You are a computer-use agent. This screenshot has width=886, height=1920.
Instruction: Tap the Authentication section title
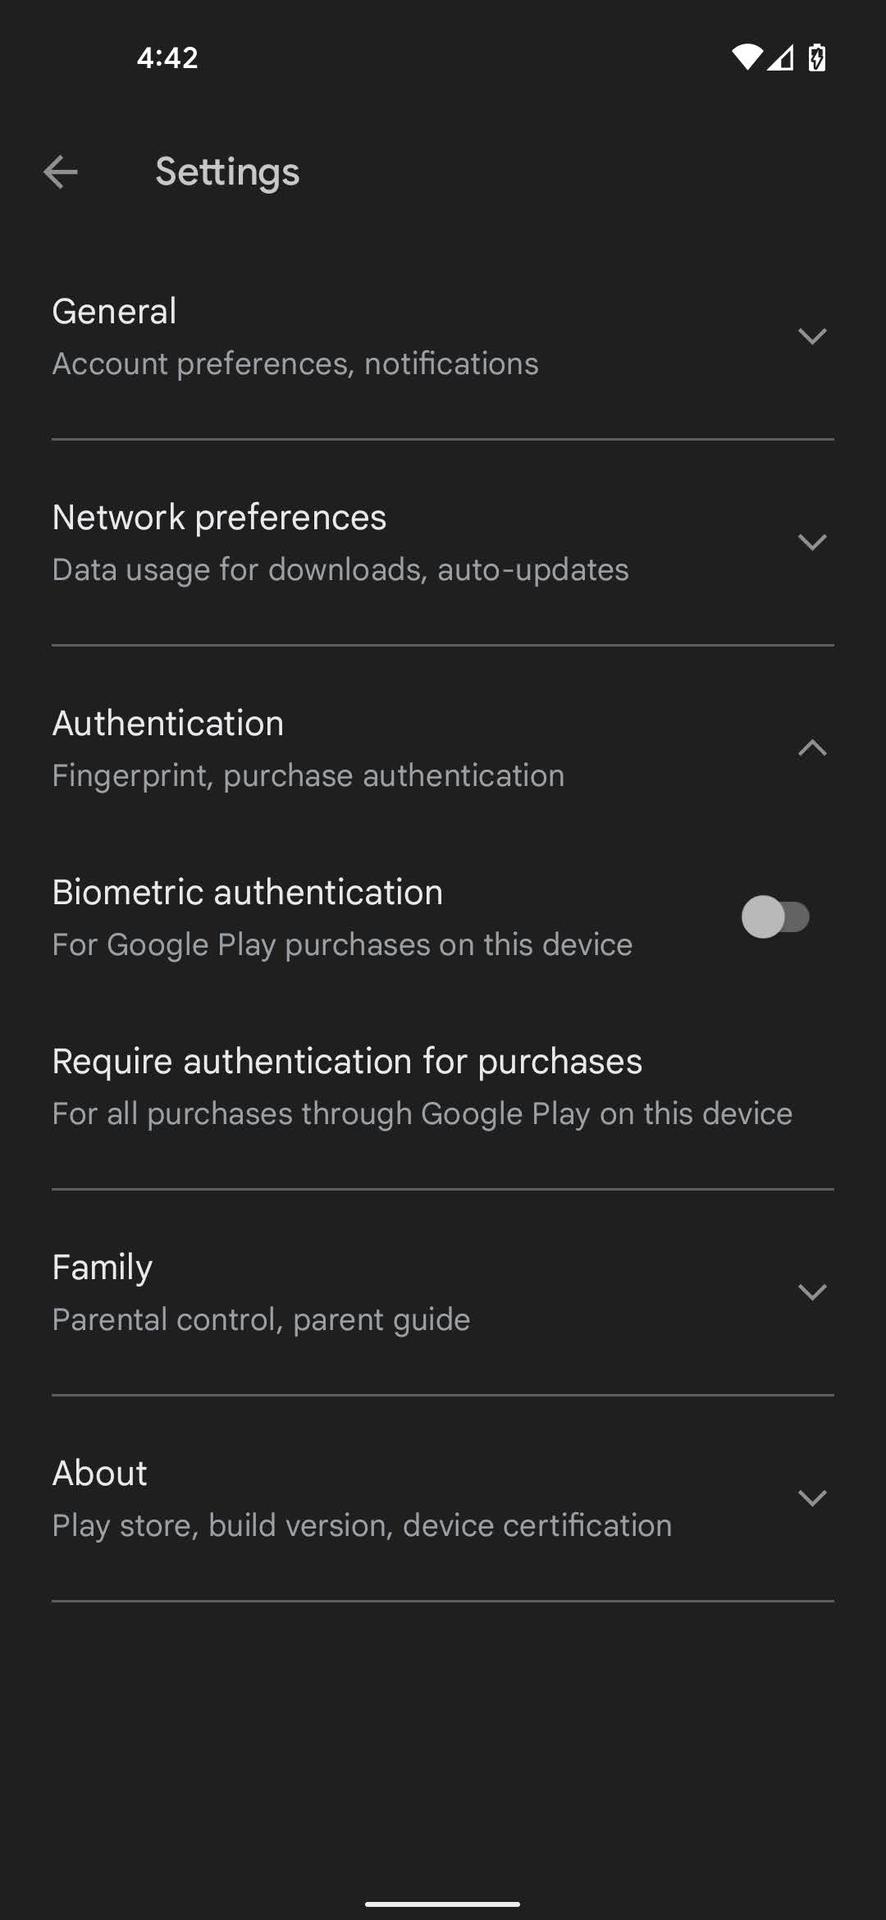168,724
